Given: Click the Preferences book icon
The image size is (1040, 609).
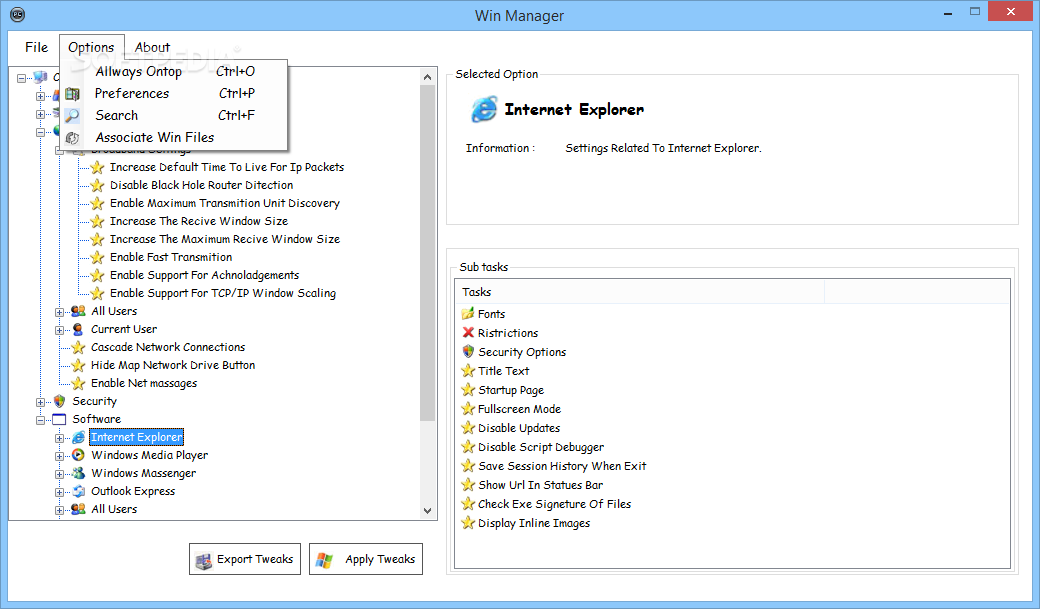Looking at the screenshot, I should 72,94.
